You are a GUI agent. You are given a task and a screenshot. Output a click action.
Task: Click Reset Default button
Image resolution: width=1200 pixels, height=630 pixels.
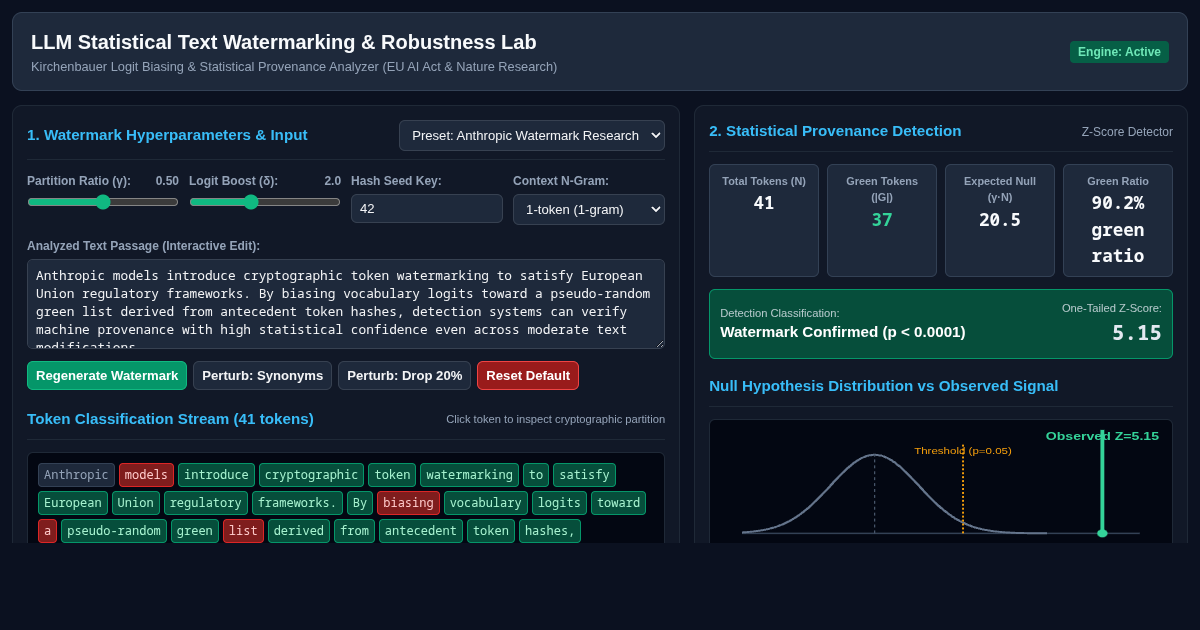click(528, 375)
